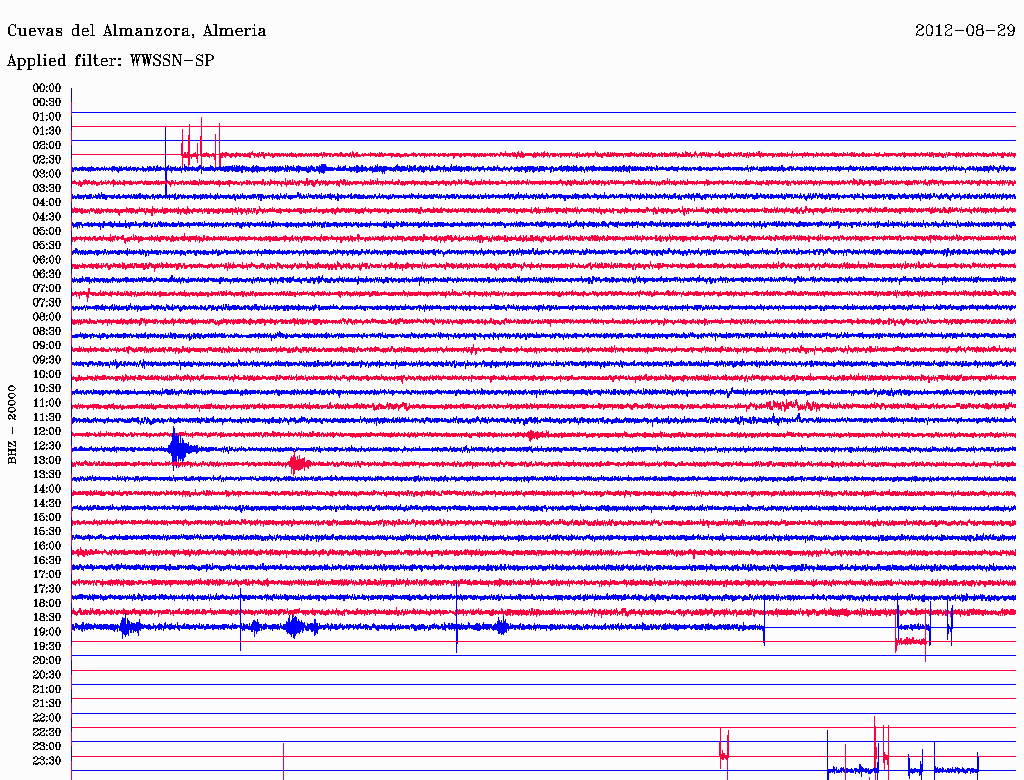Select the 16:00 time label
This screenshot has height=780, width=1024.
tap(47, 546)
